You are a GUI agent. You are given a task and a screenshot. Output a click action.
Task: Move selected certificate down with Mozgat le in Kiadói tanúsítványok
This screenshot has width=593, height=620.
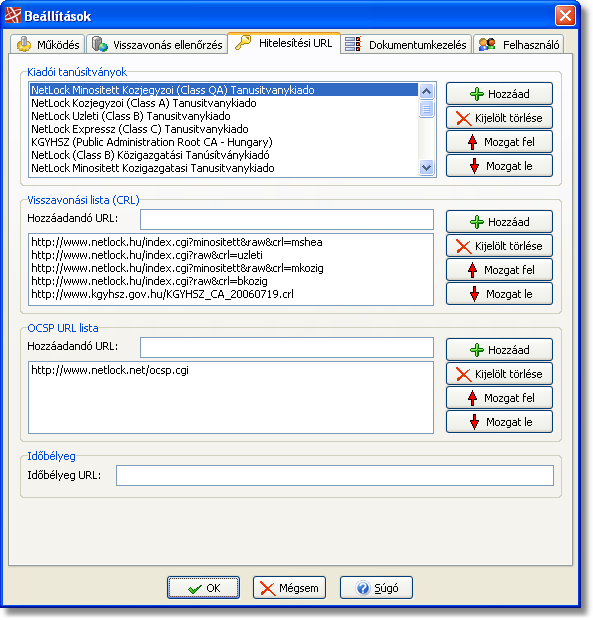tap(499, 166)
